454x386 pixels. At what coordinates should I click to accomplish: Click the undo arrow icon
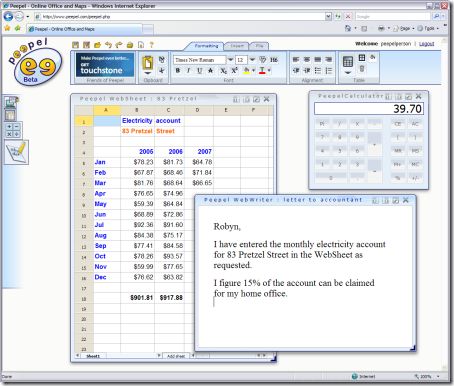click(x=108, y=45)
